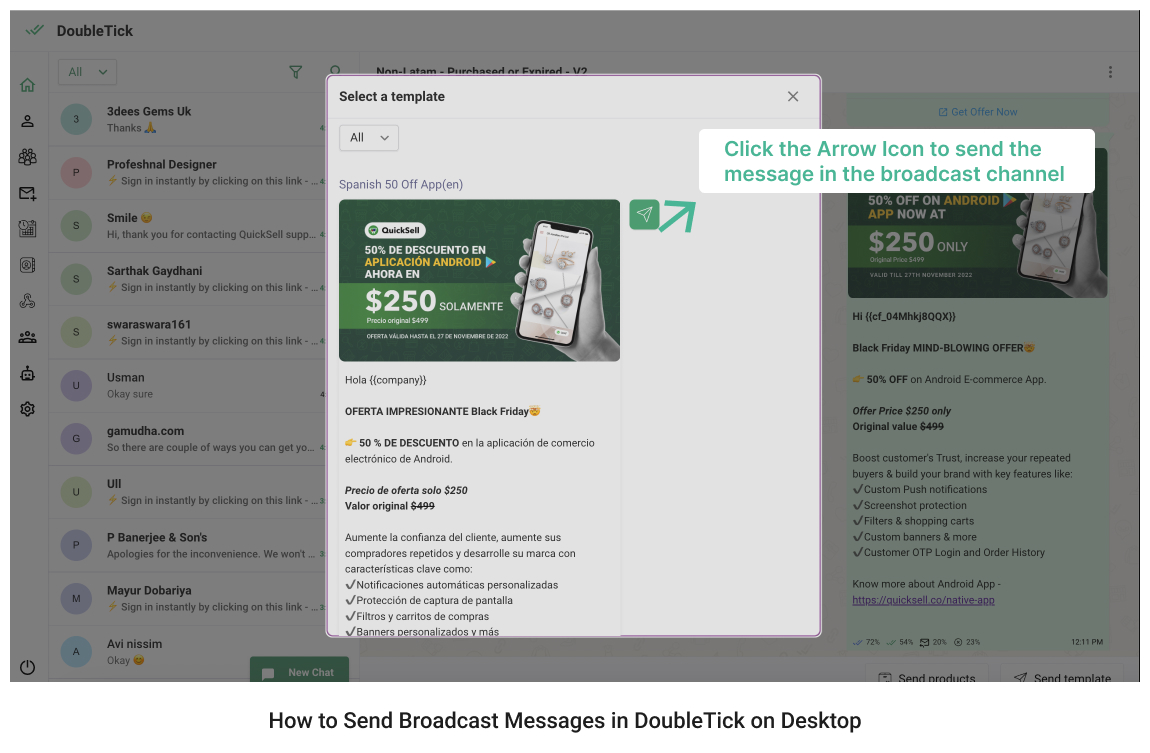The height and width of the screenshot is (753, 1150).
Task: Click the power logout icon
Action: (28, 667)
